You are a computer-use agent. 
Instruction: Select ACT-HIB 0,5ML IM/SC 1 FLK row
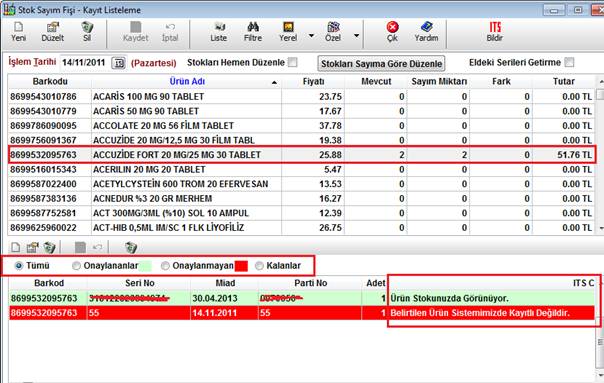click(x=302, y=228)
